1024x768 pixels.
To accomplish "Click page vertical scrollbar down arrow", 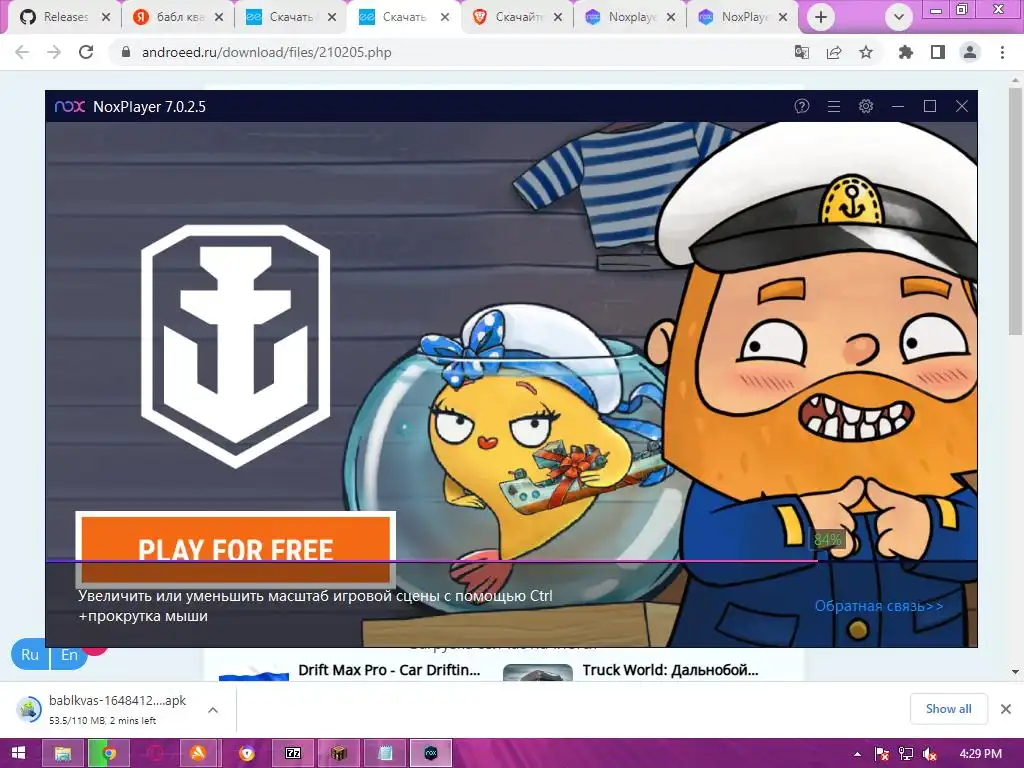I will pos(1015,671).
